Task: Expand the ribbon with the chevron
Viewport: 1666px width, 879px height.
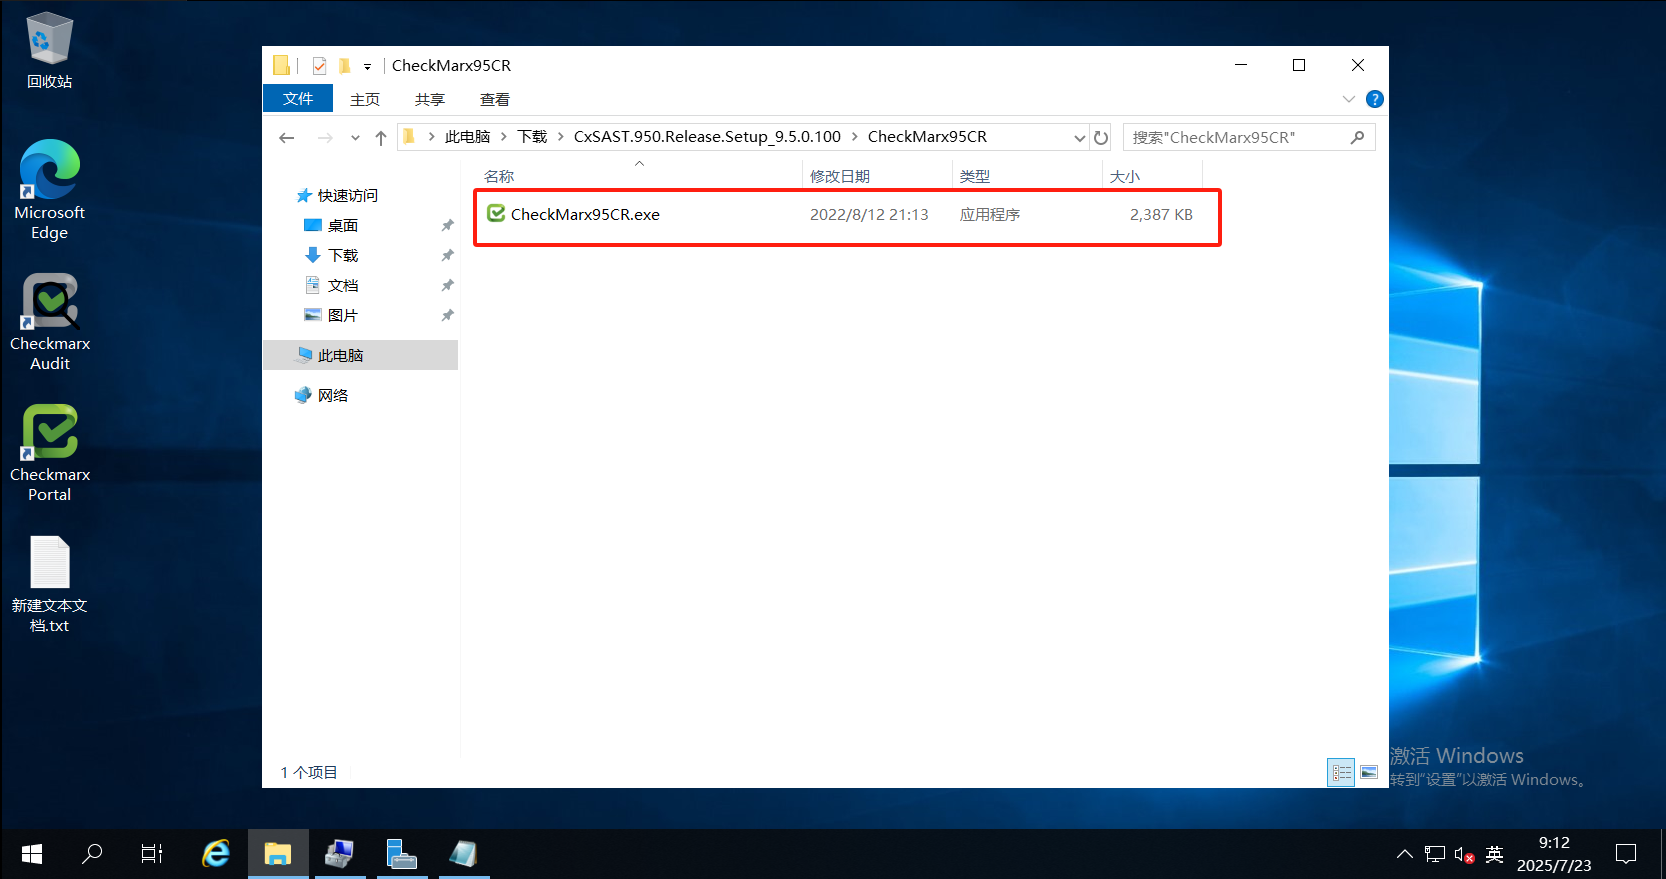Action: click(1348, 99)
